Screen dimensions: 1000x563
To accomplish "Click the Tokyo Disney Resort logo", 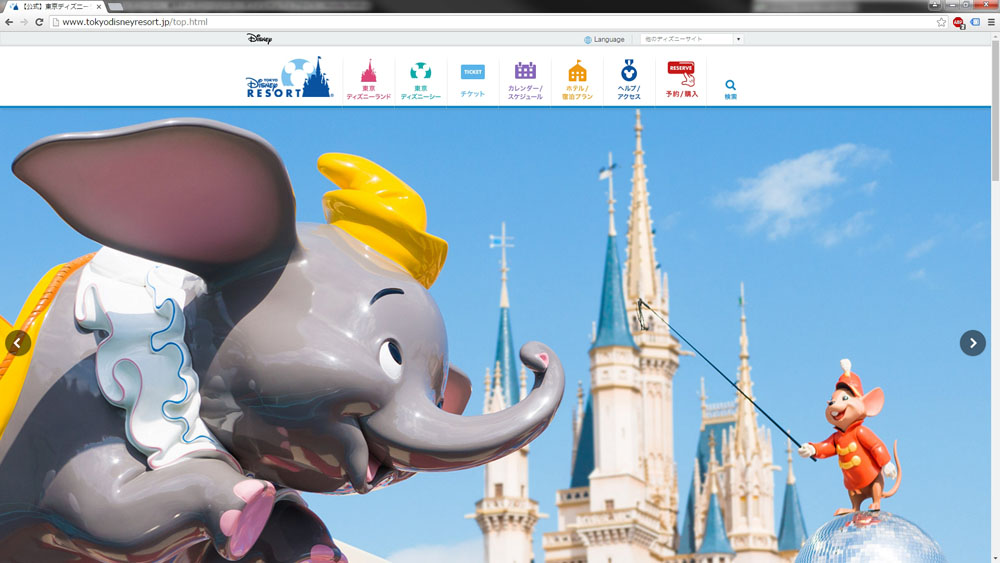I will [289, 78].
